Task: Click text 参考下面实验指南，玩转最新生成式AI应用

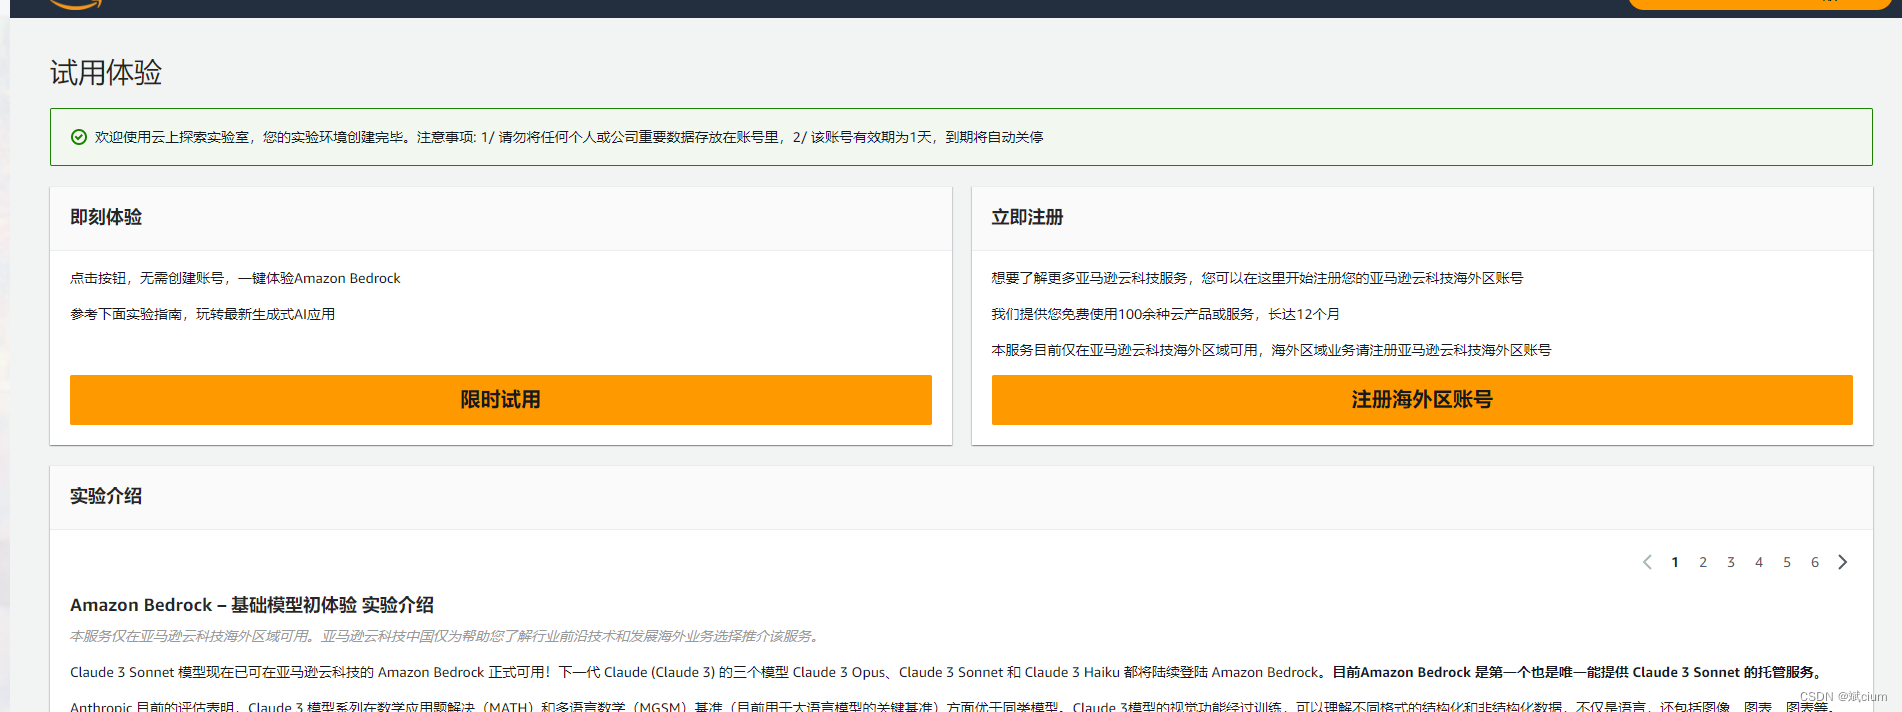Action: pos(202,314)
